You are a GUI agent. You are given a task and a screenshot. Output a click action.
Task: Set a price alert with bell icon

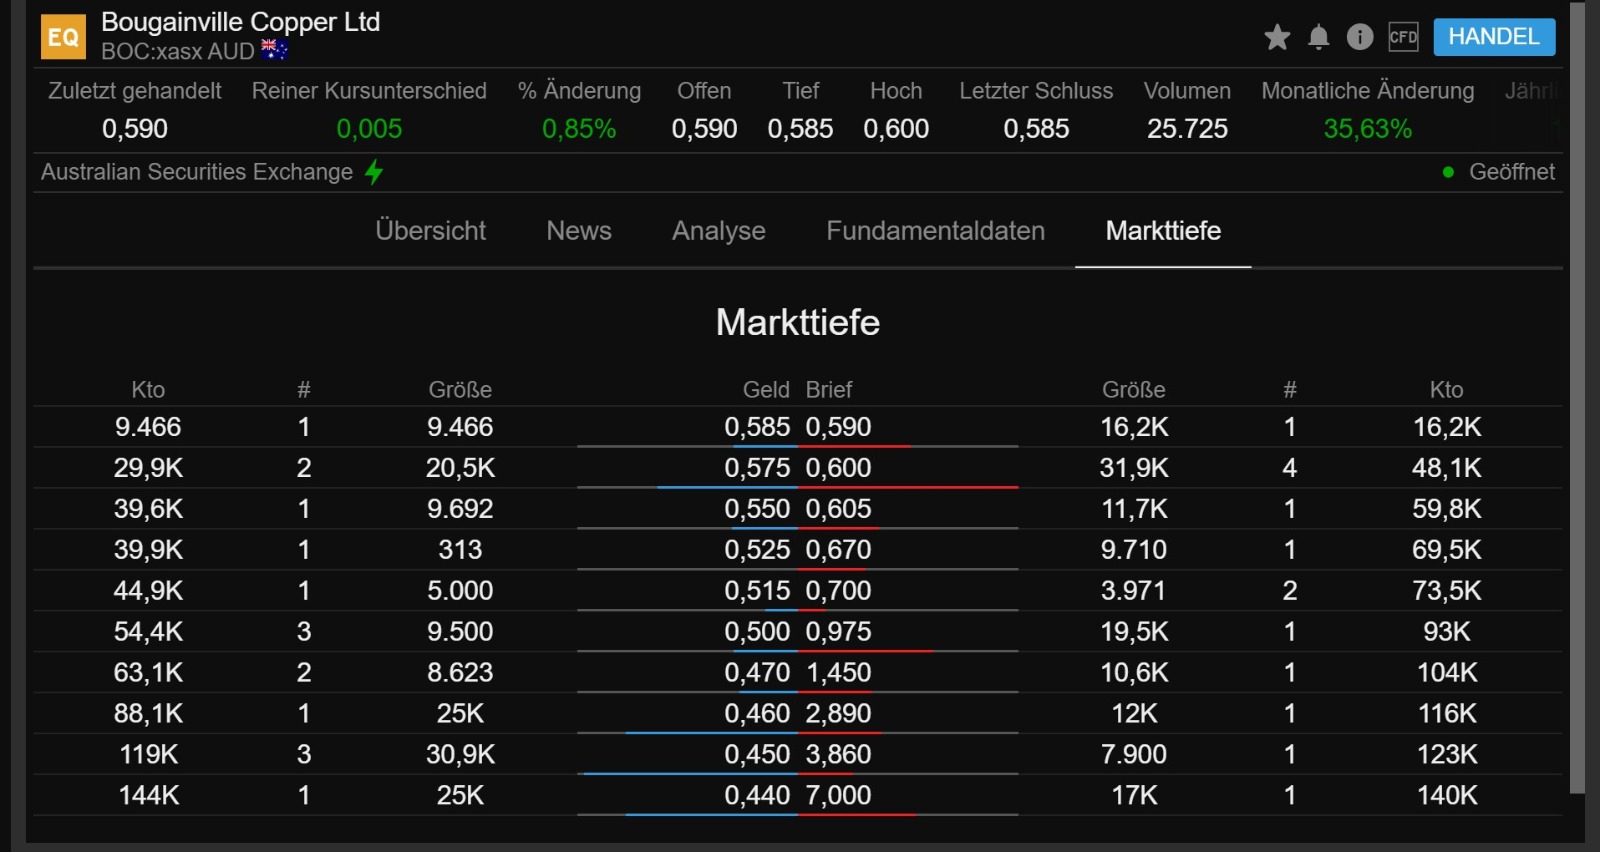(1319, 37)
